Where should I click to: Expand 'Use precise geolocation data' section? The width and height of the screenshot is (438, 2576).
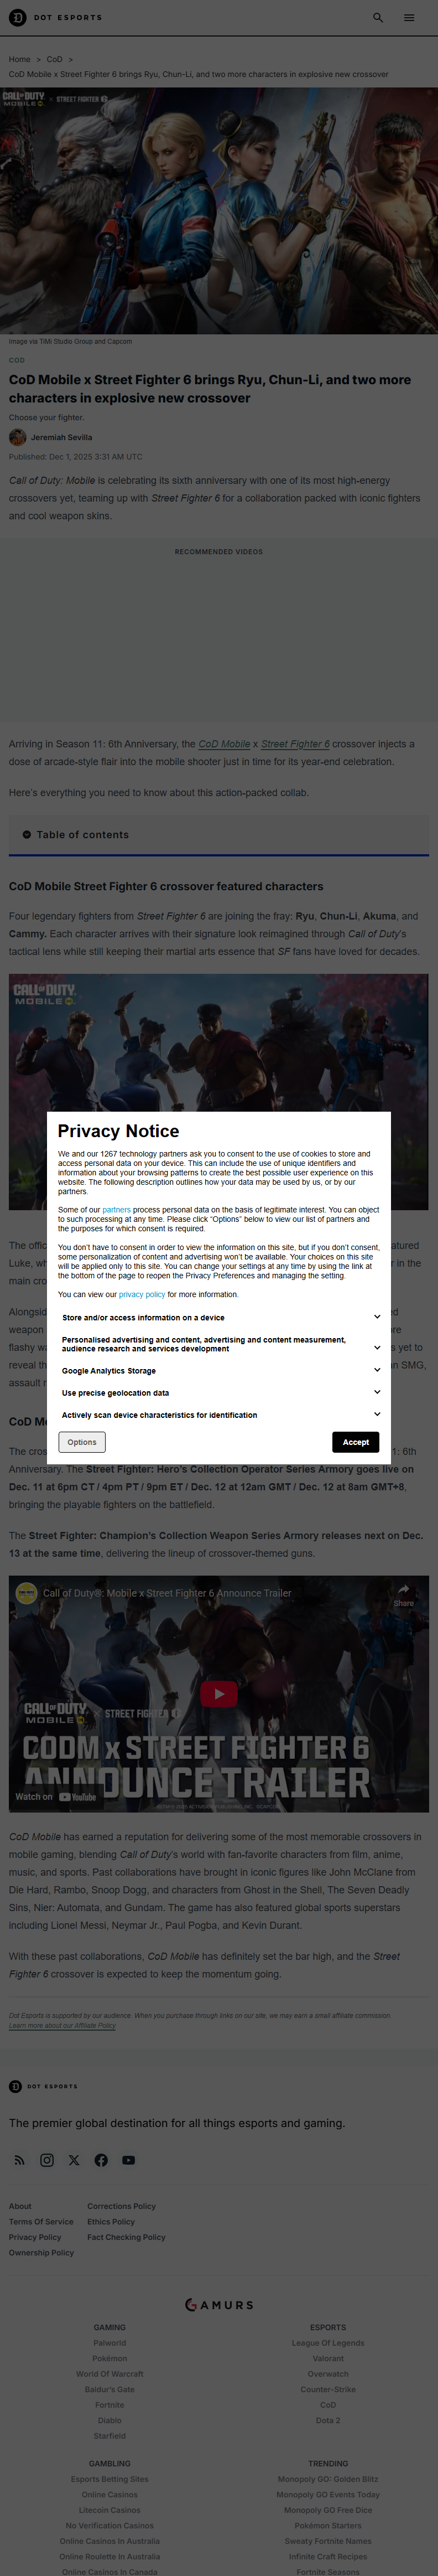(377, 1392)
